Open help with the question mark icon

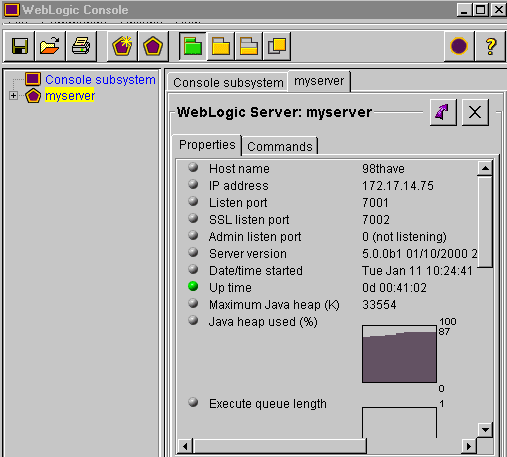[x=490, y=46]
